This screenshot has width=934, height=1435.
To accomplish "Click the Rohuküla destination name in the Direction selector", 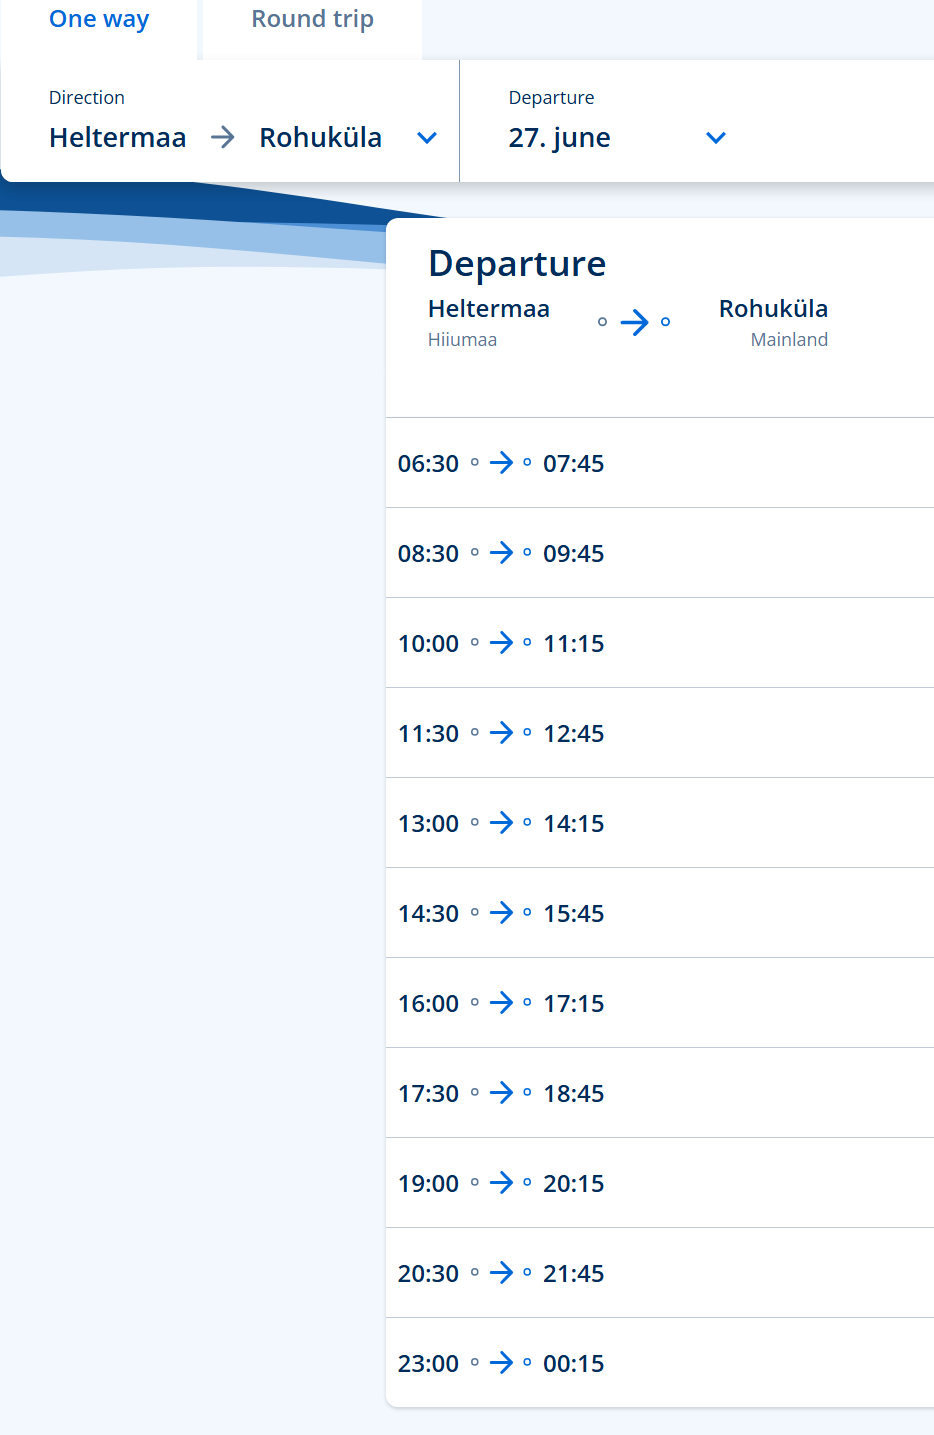I will 320,138.
